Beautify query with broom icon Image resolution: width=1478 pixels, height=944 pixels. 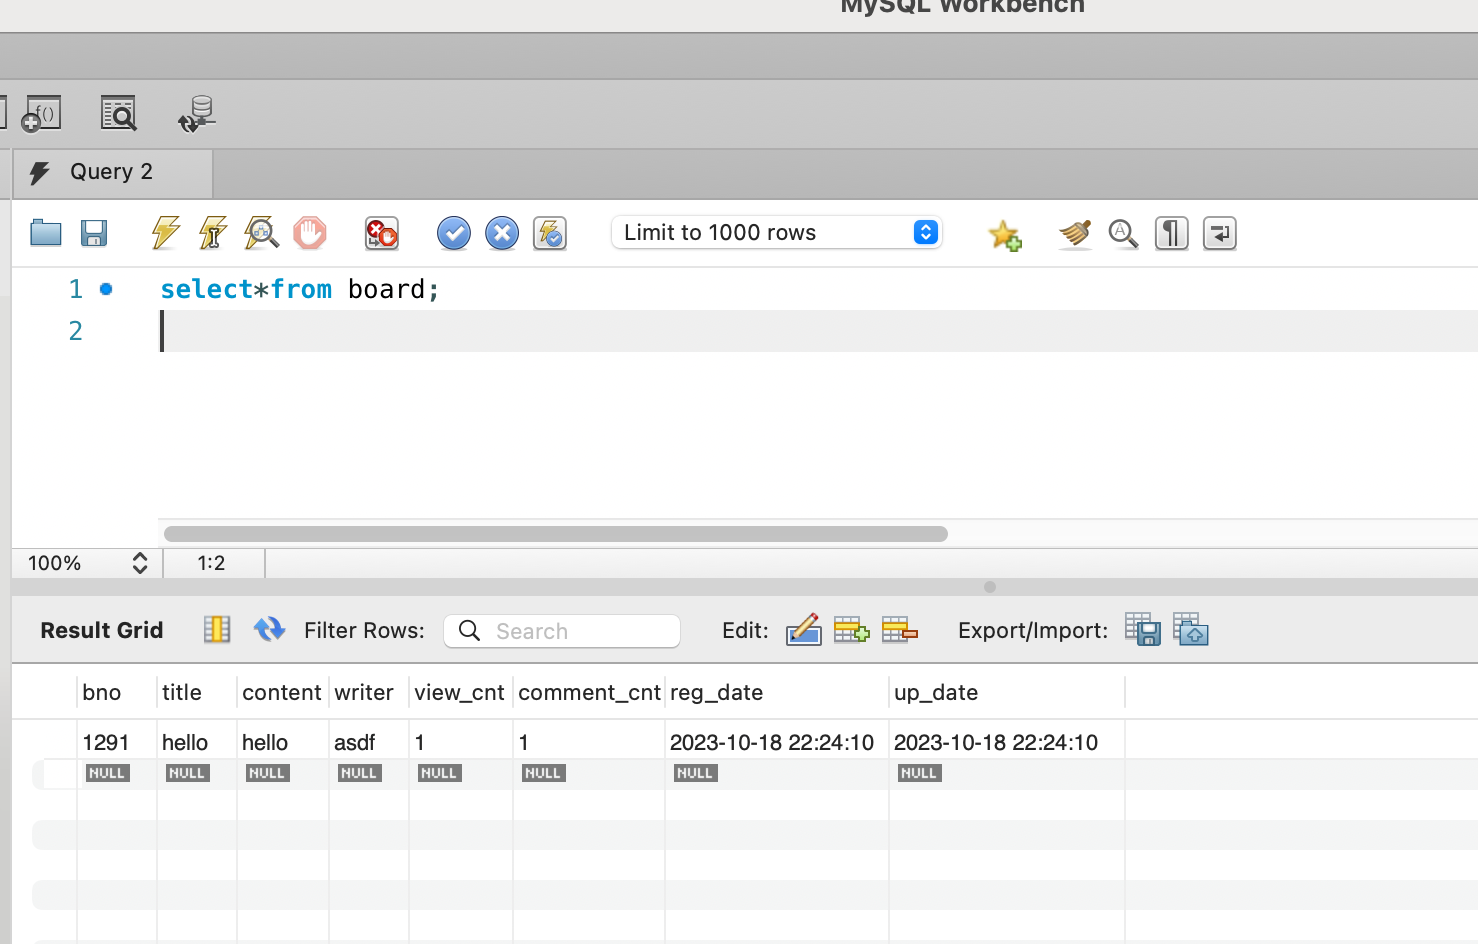pyautogui.click(x=1075, y=234)
